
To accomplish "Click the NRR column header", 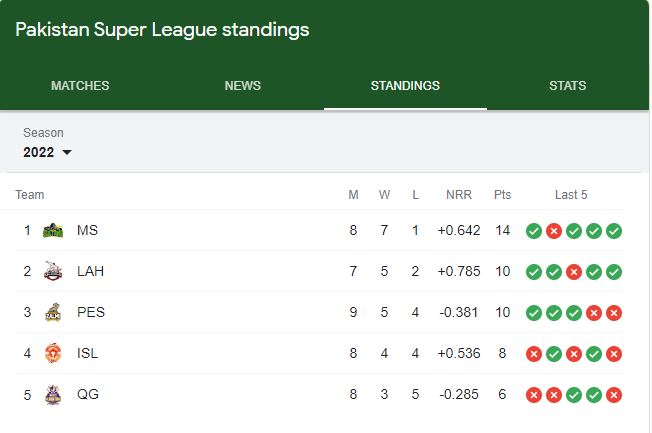I will pos(459,195).
